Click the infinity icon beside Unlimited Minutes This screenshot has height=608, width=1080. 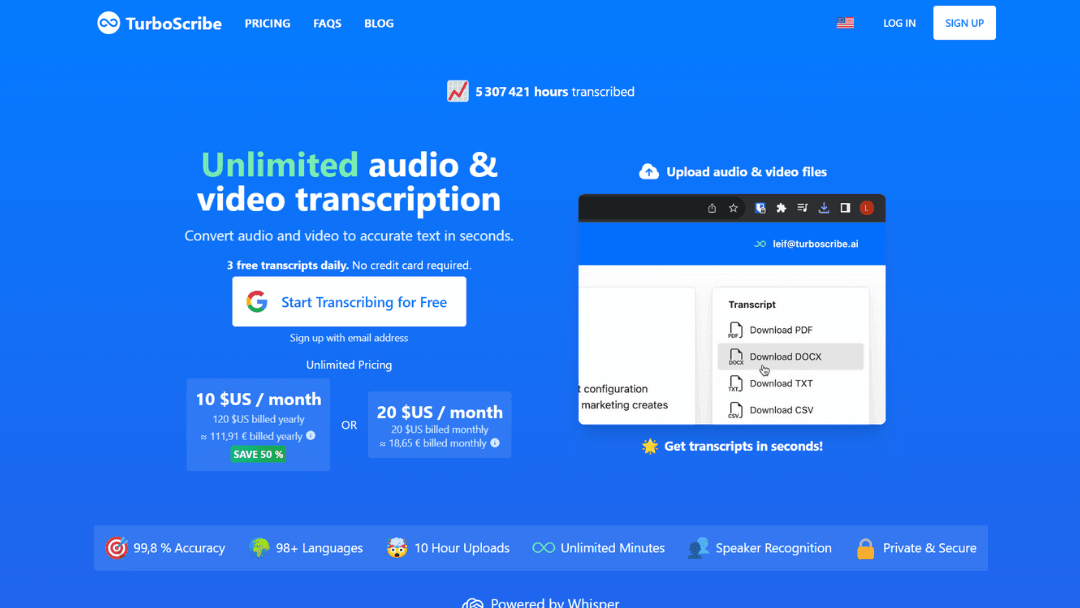543,548
